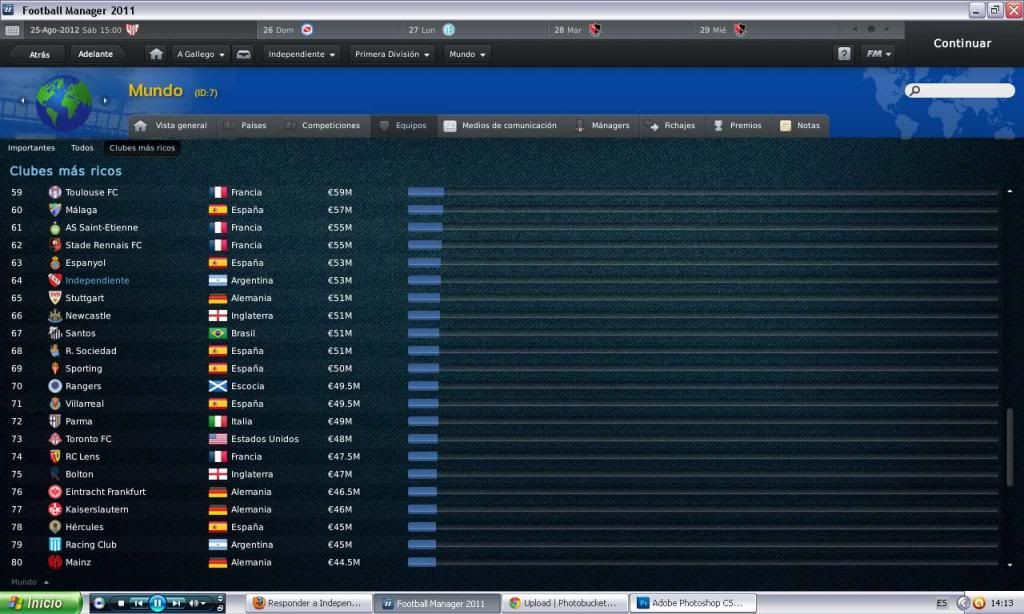The height and width of the screenshot is (614, 1024).
Task: Click the search input field
Action: coord(960,91)
